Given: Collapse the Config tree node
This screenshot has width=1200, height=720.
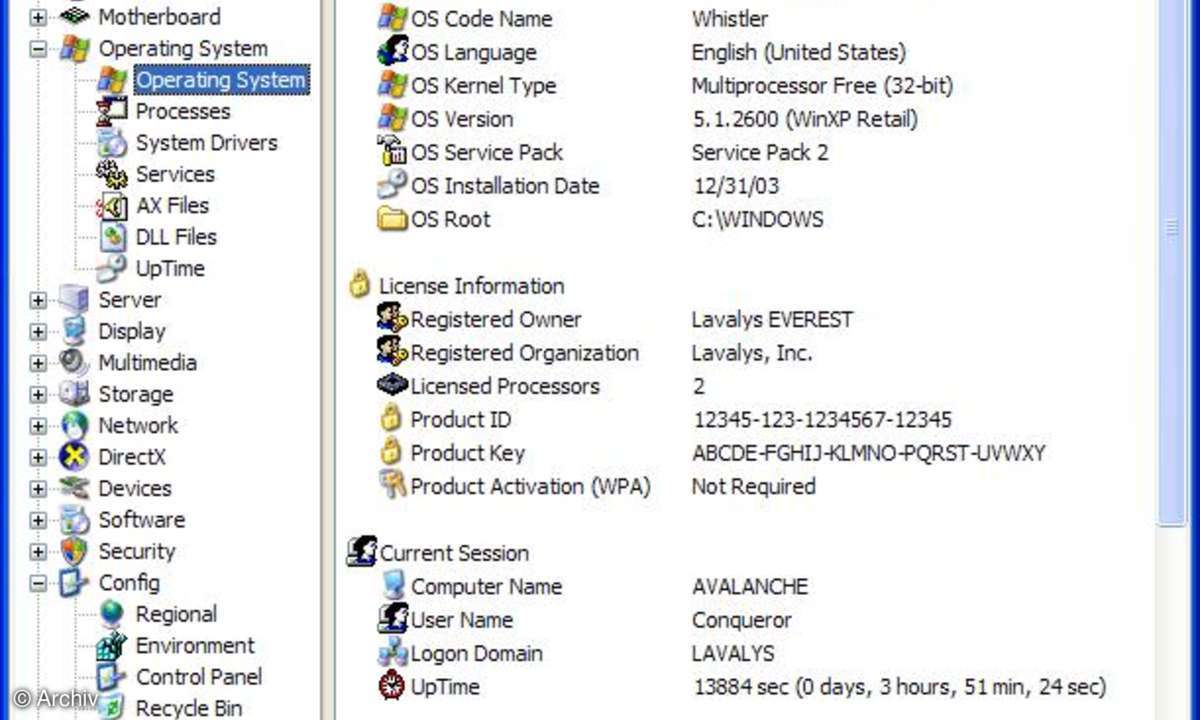Looking at the screenshot, I should (x=38, y=583).
